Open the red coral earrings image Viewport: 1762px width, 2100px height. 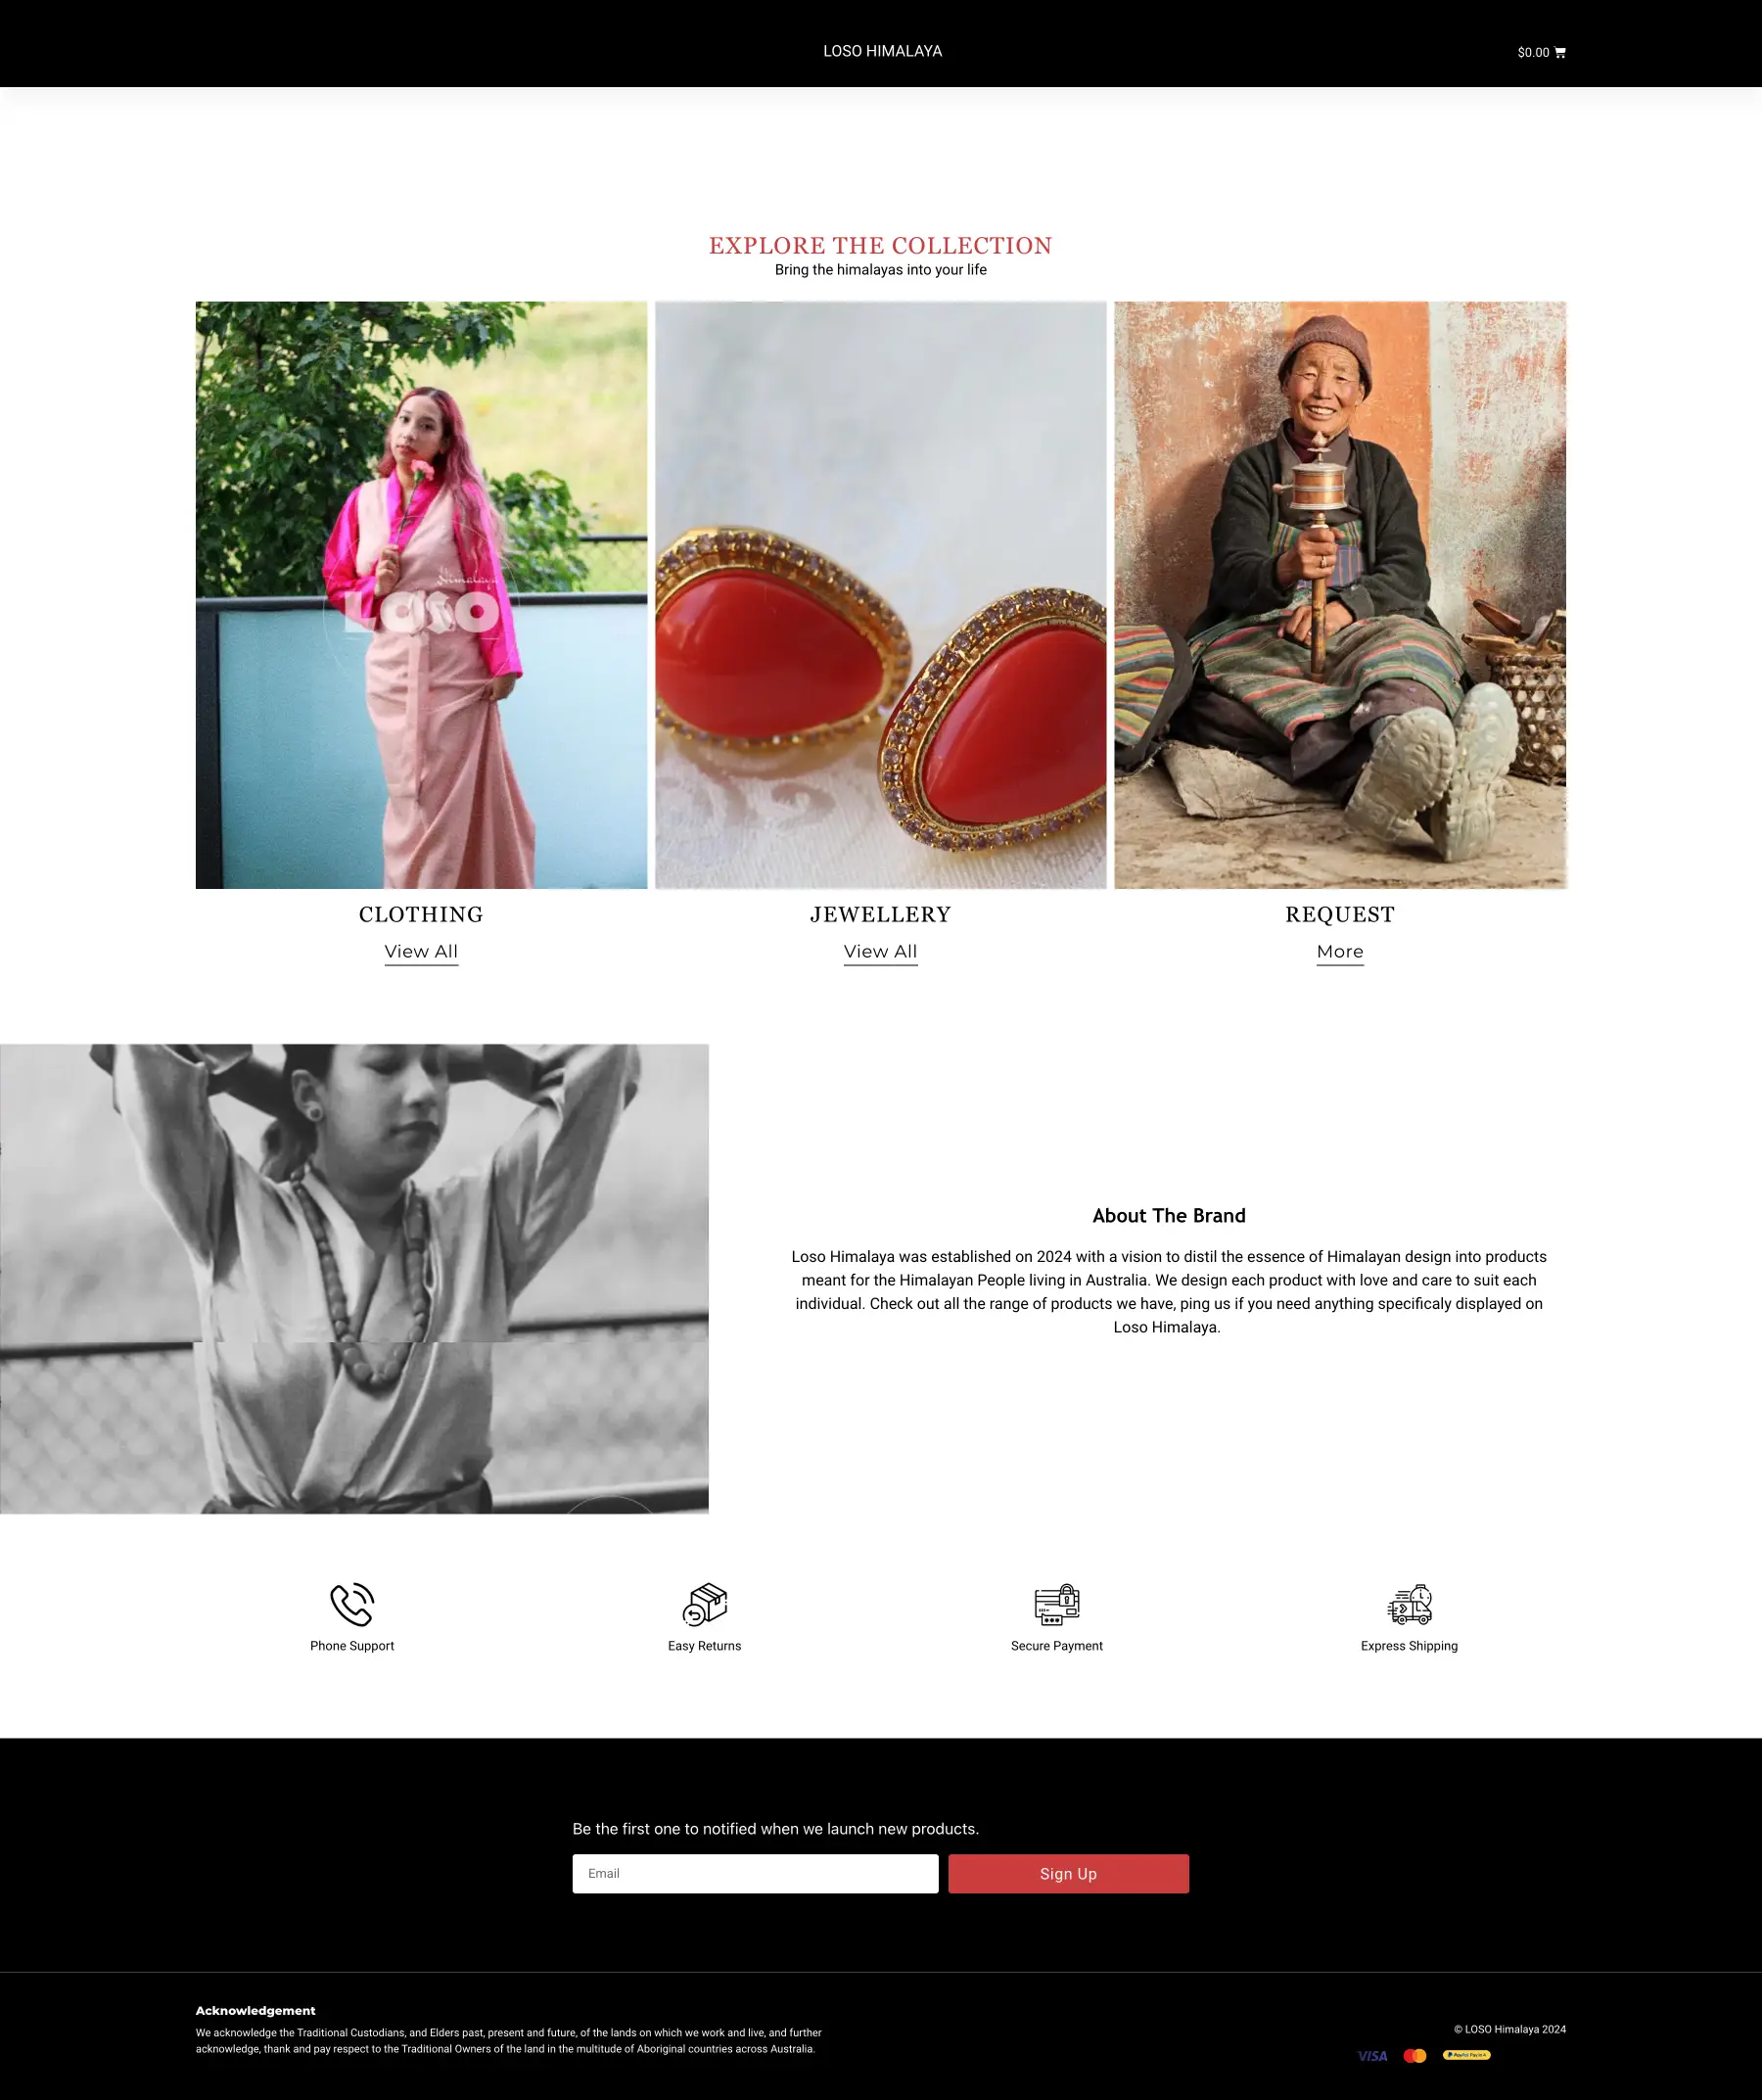880,595
